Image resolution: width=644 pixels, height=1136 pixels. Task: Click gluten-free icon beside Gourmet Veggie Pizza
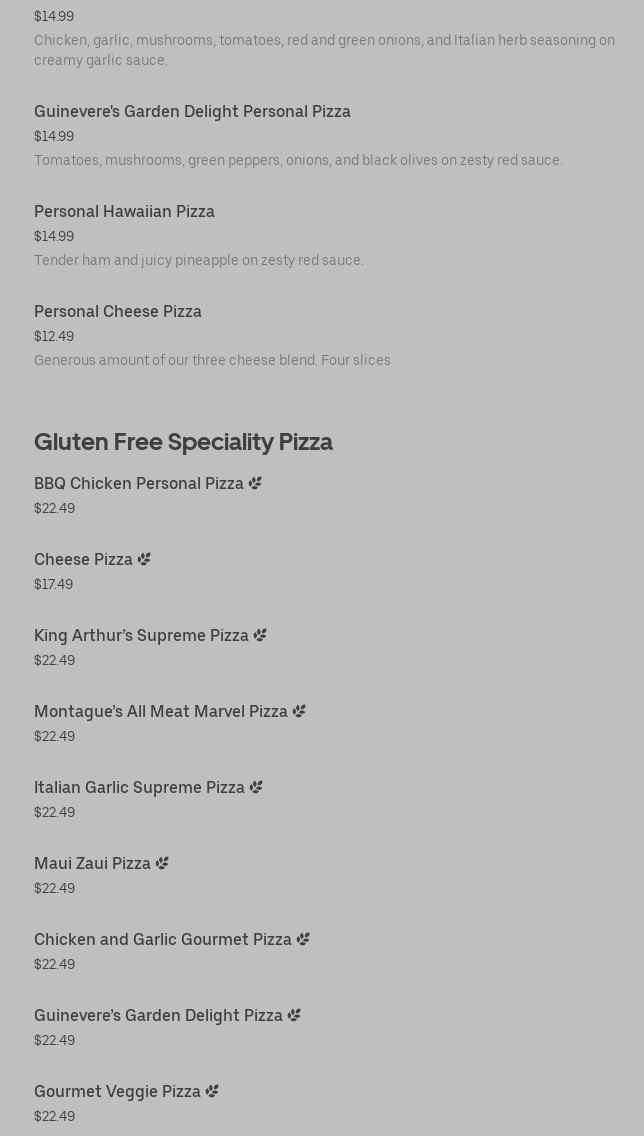[212, 1091]
